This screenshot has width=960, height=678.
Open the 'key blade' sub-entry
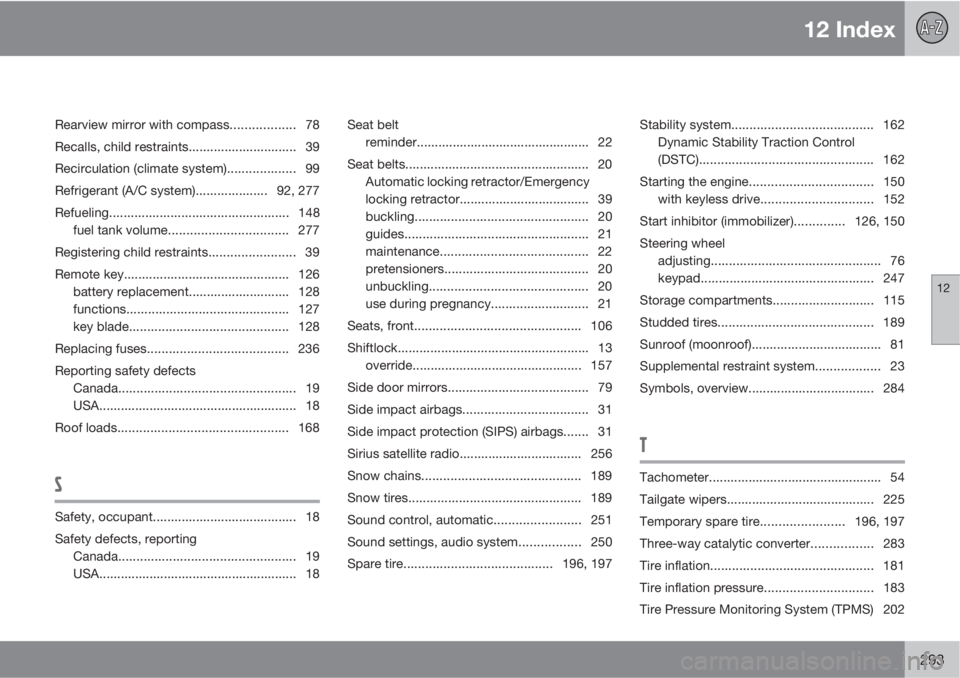pos(196,327)
